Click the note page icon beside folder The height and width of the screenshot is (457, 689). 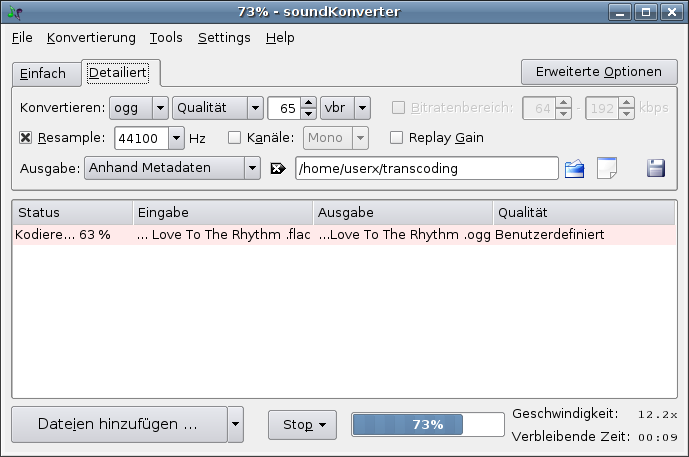coord(607,168)
